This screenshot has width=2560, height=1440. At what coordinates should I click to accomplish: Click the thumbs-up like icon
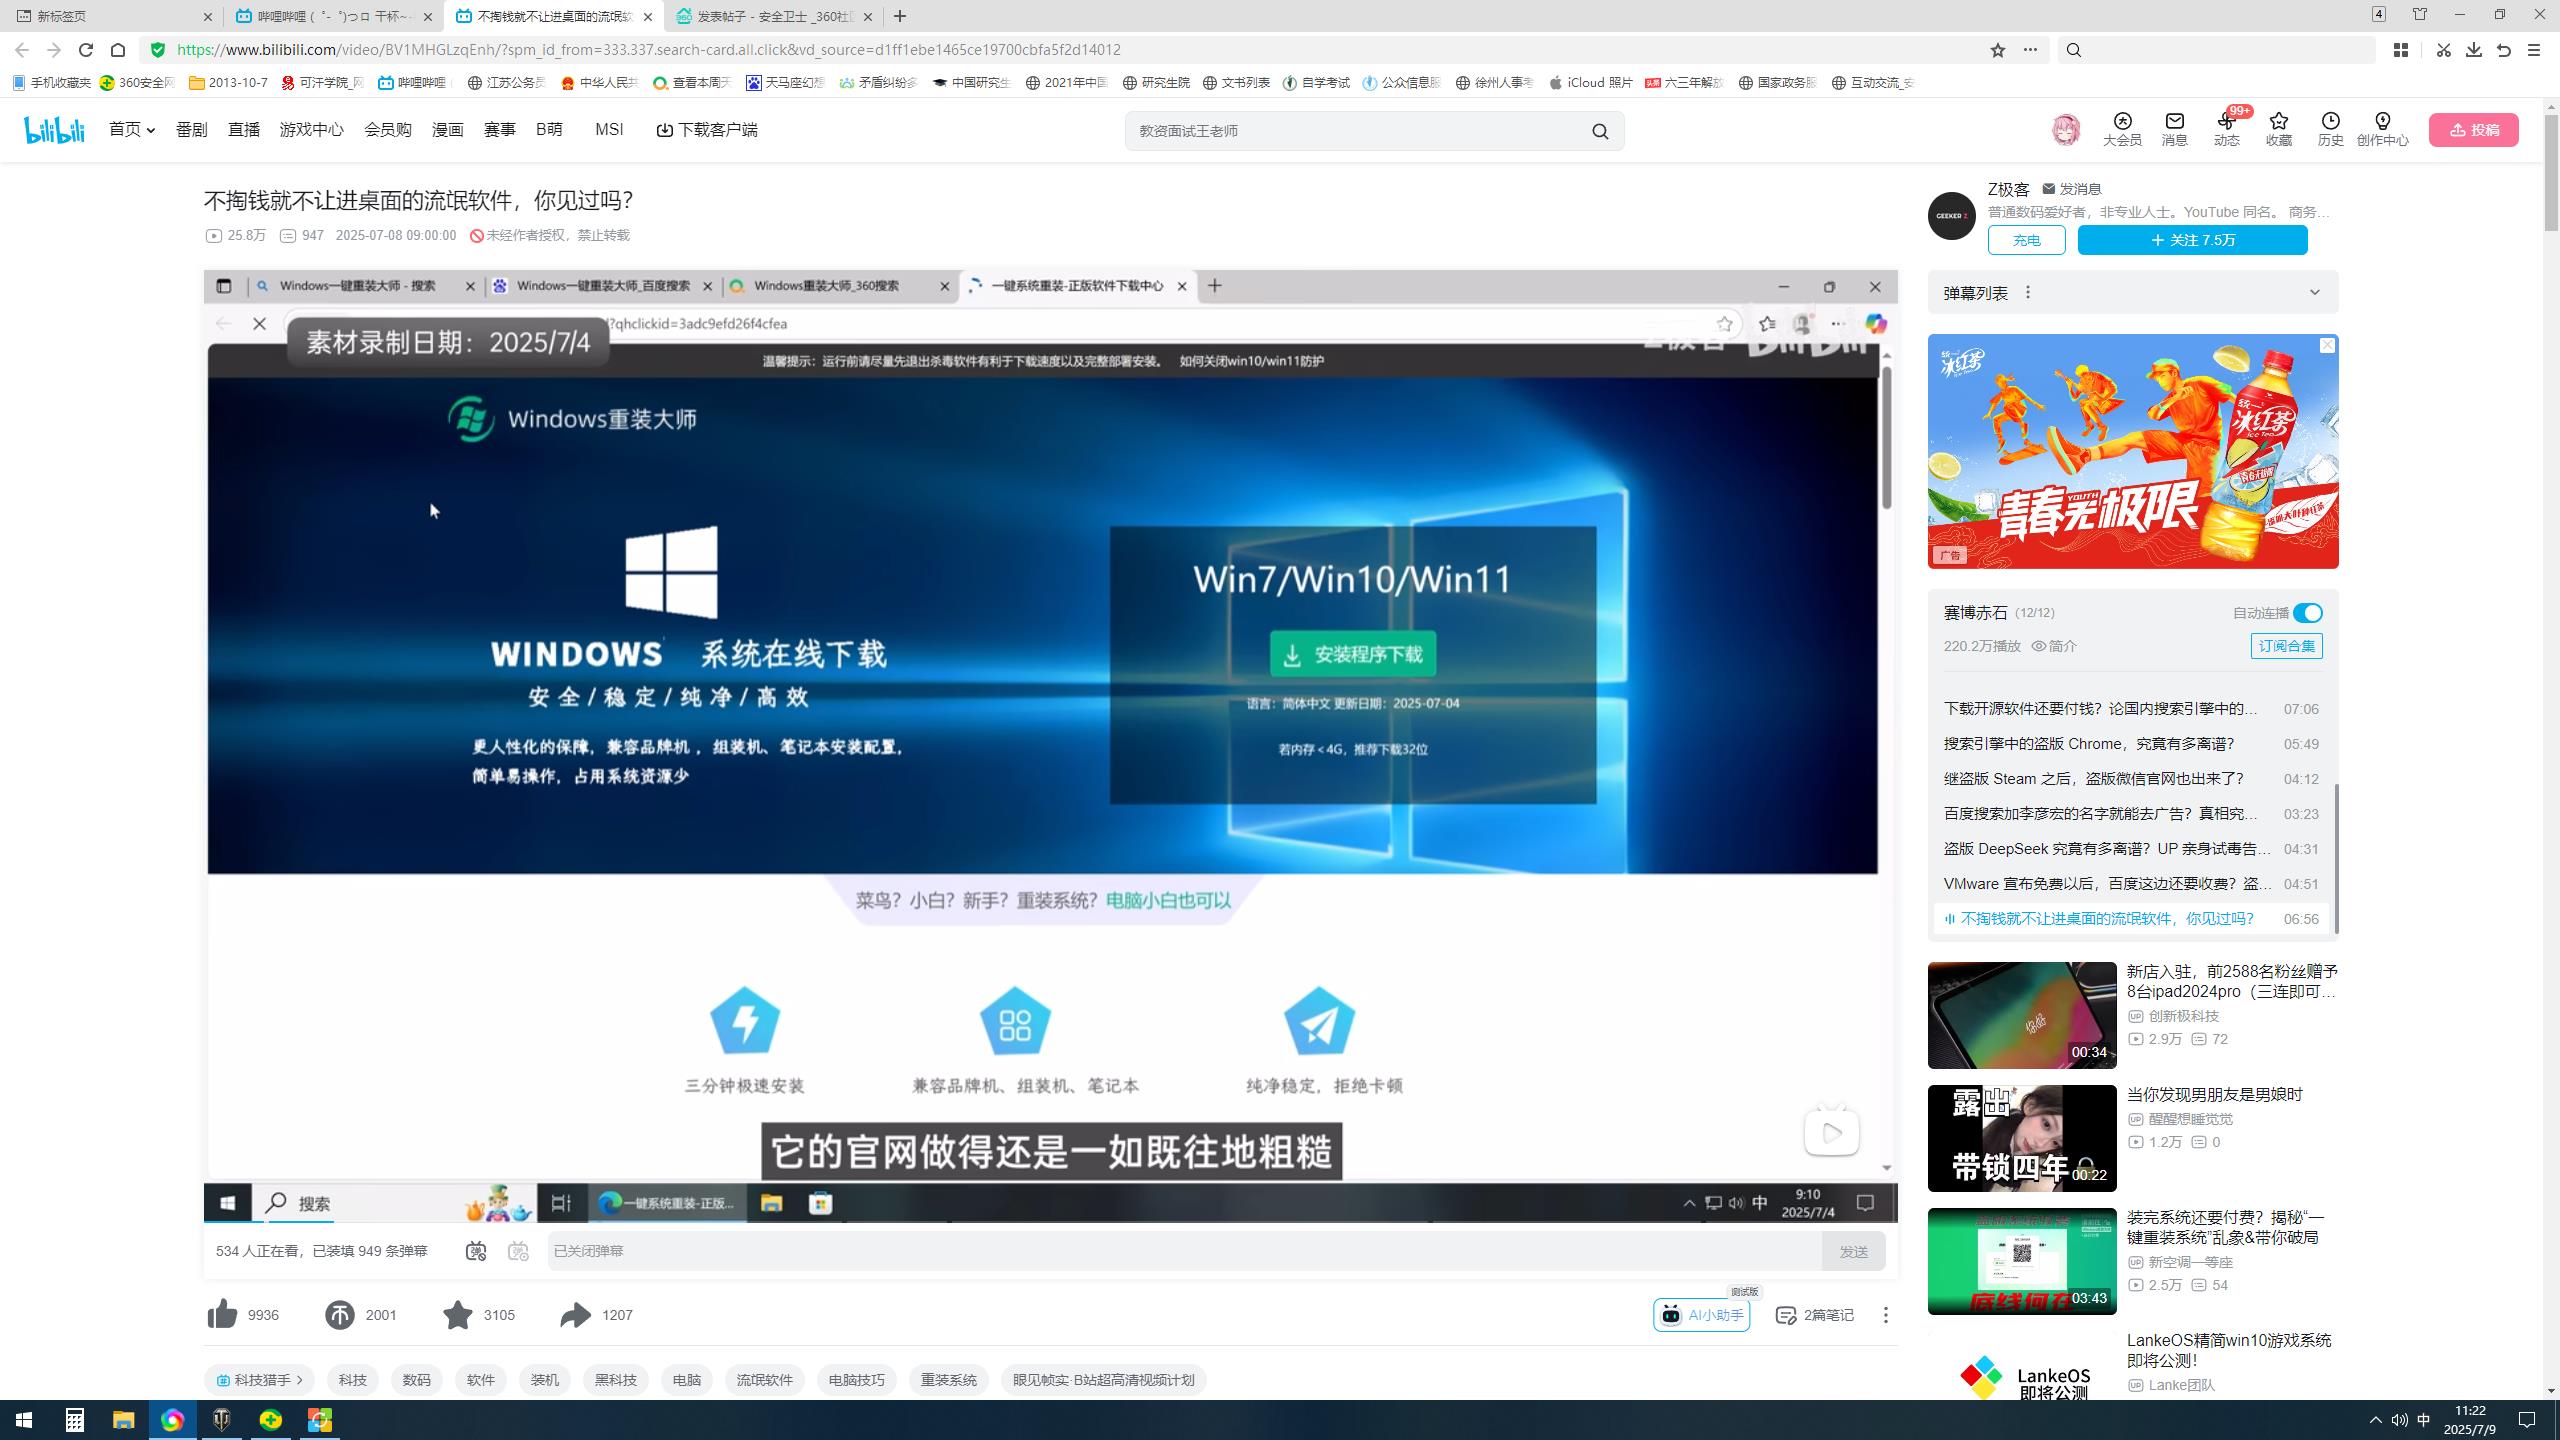(222, 1315)
